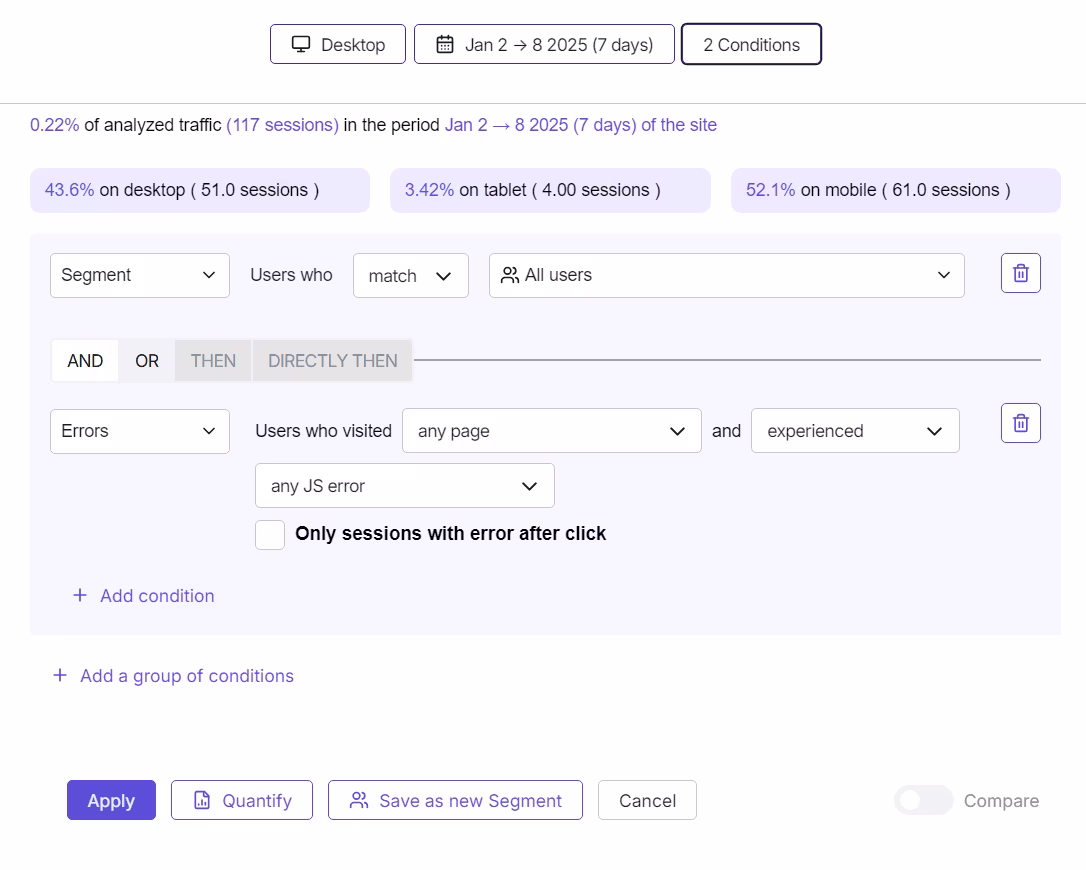
Task: Select the DIRECTLY THEN operator
Action: point(332,360)
